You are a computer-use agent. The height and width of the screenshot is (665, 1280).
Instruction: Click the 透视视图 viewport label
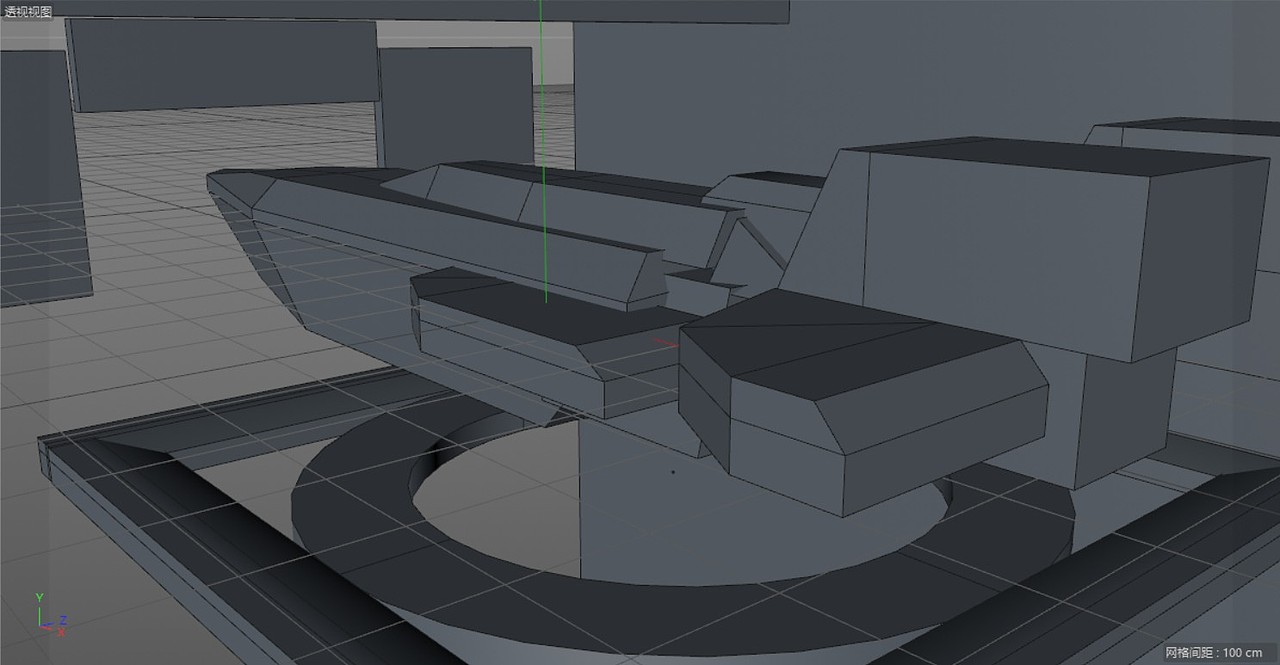(x=28, y=11)
